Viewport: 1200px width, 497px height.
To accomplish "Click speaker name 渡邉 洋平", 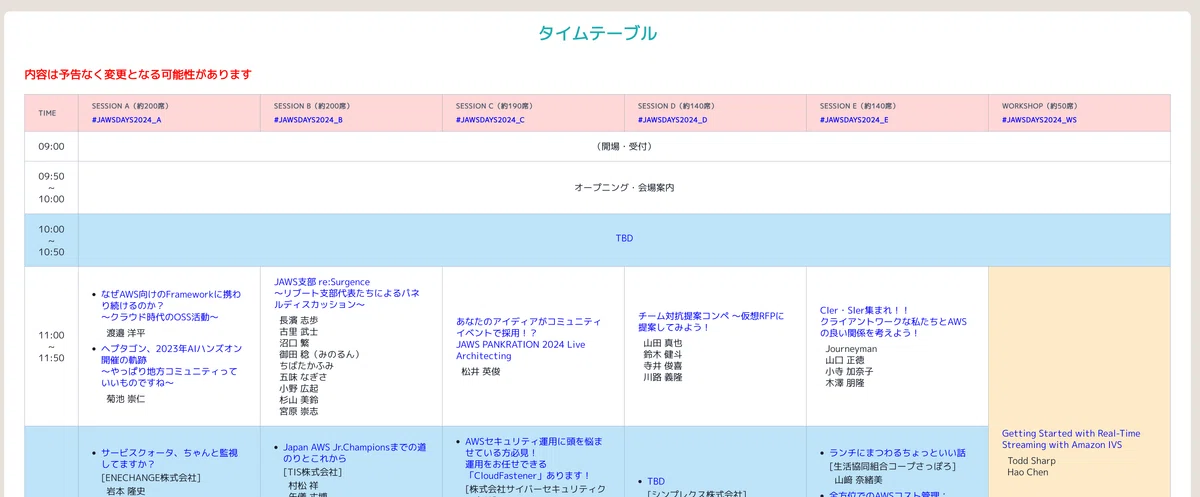I will coord(126,333).
